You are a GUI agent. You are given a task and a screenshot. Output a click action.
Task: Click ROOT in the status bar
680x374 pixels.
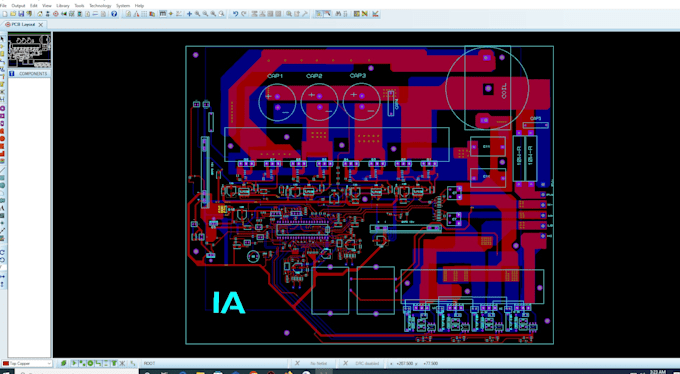(149, 364)
